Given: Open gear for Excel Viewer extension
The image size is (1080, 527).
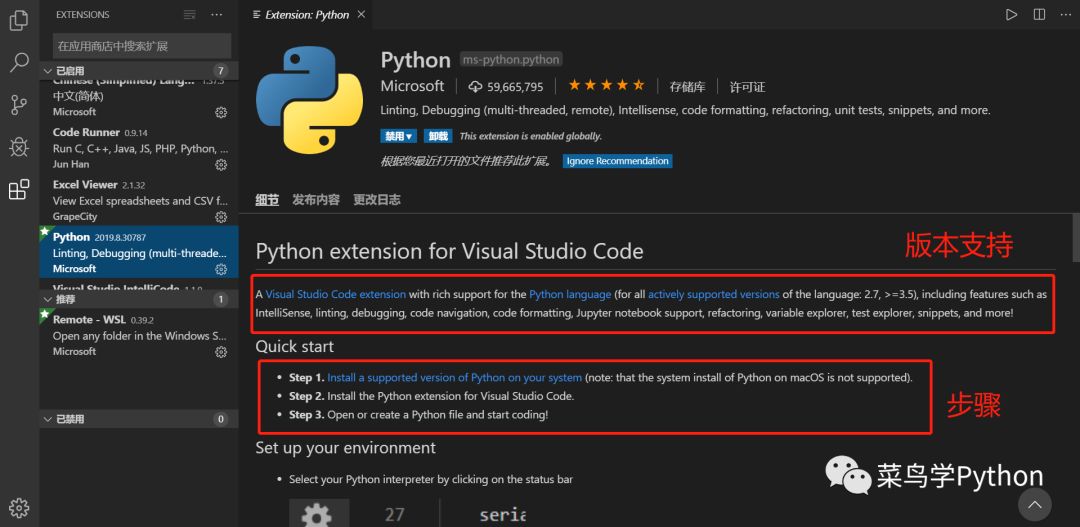Looking at the screenshot, I should pos(221,217).
